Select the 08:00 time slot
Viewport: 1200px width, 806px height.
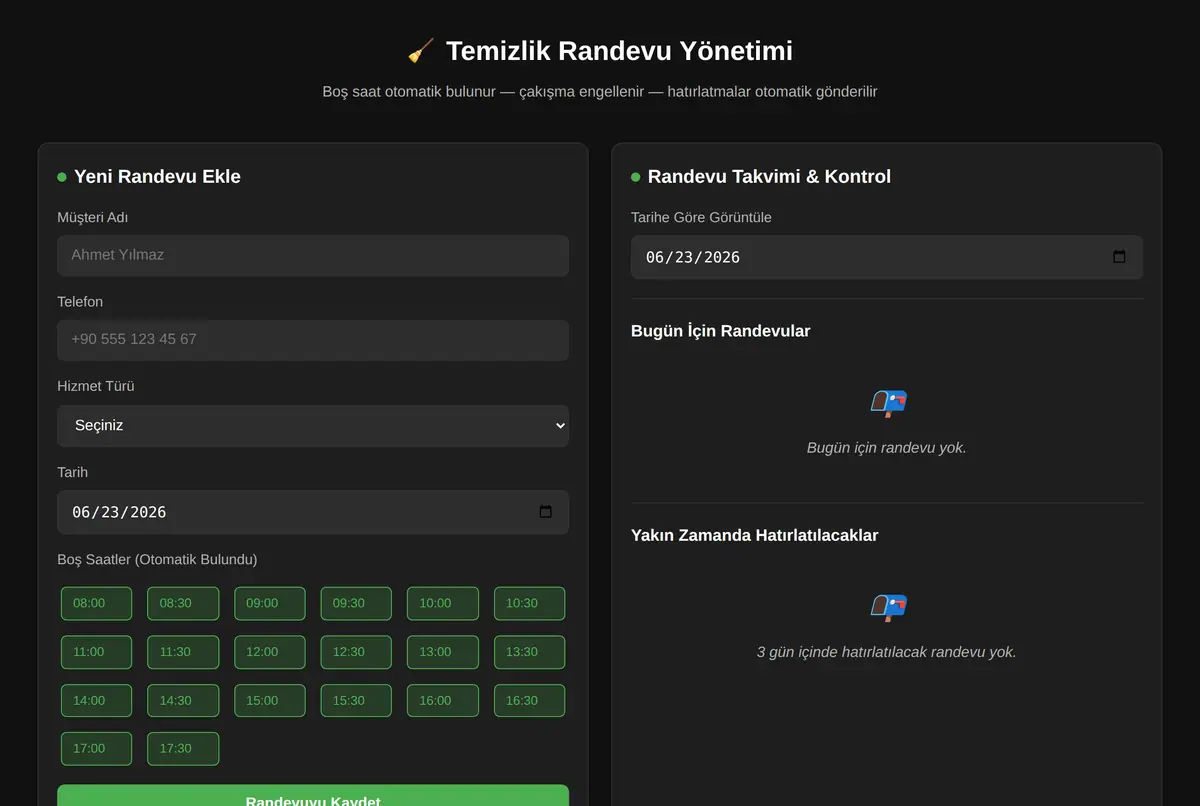96,603
